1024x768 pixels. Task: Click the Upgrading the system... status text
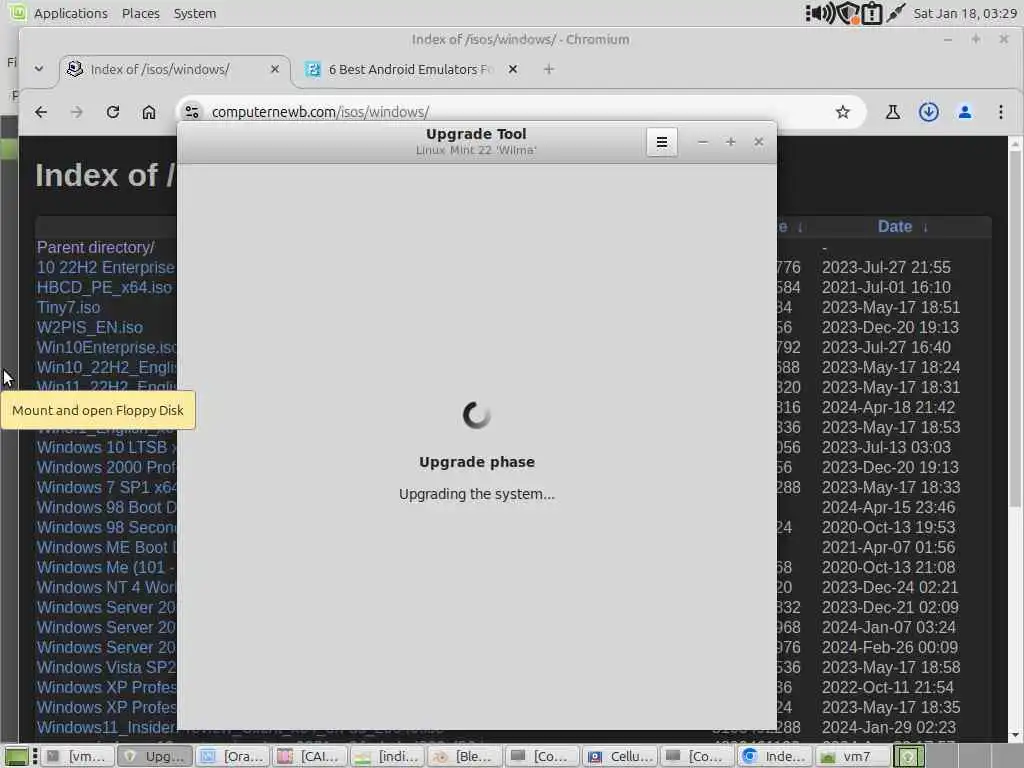tap(477, 494)
